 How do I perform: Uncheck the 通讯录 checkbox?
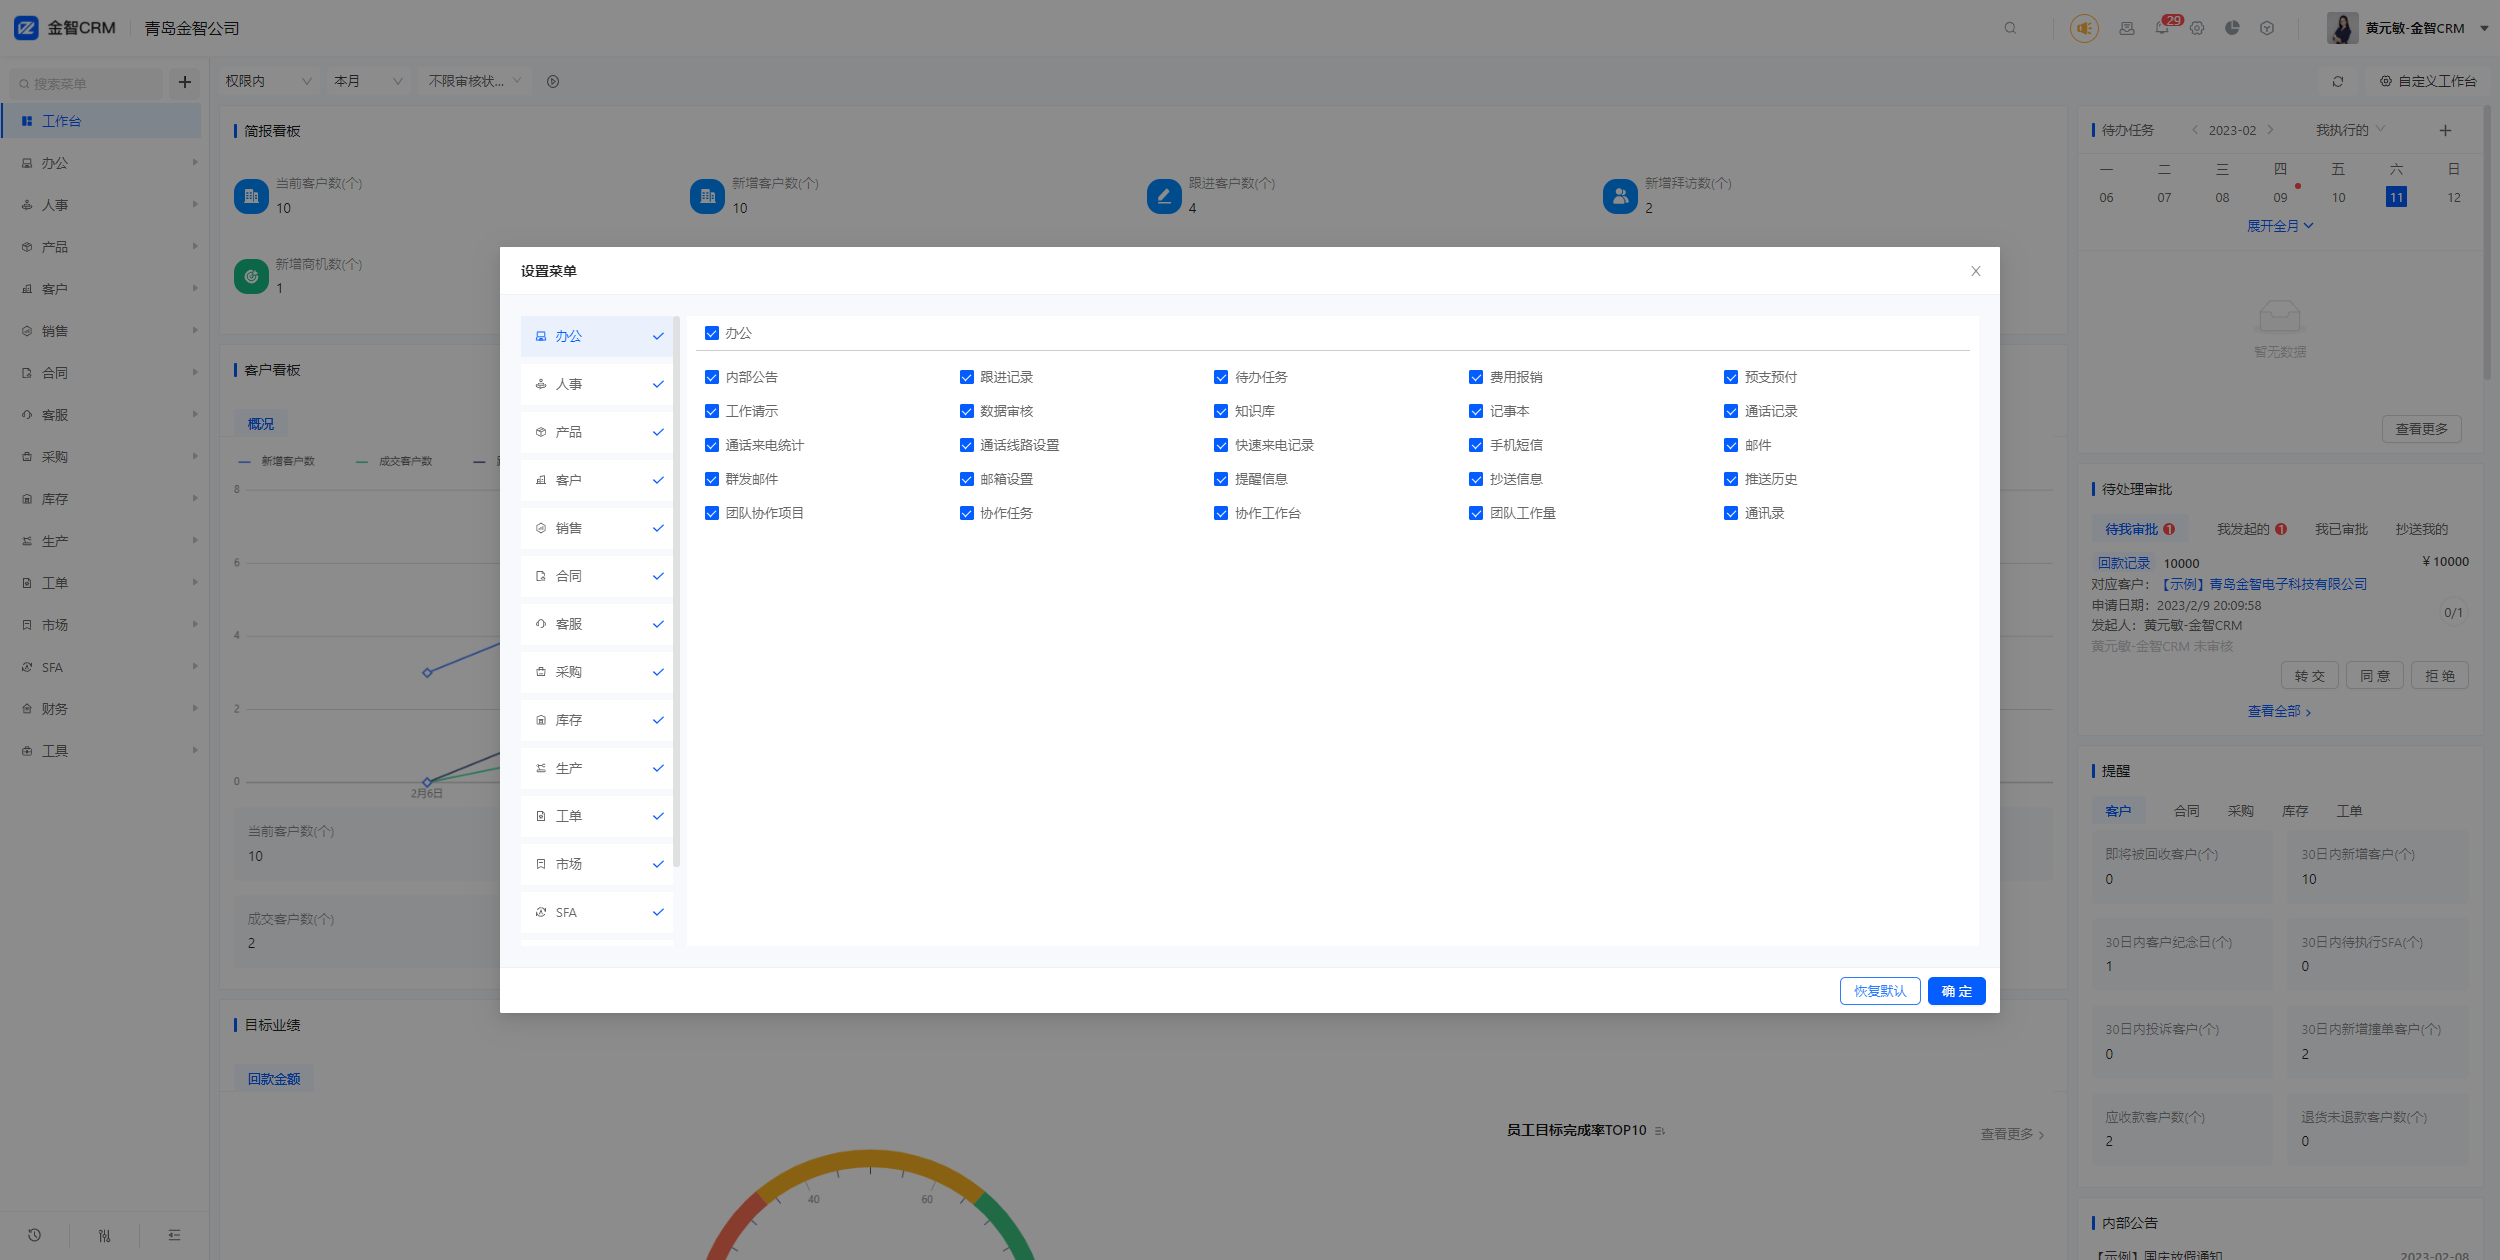(1731, 513)
